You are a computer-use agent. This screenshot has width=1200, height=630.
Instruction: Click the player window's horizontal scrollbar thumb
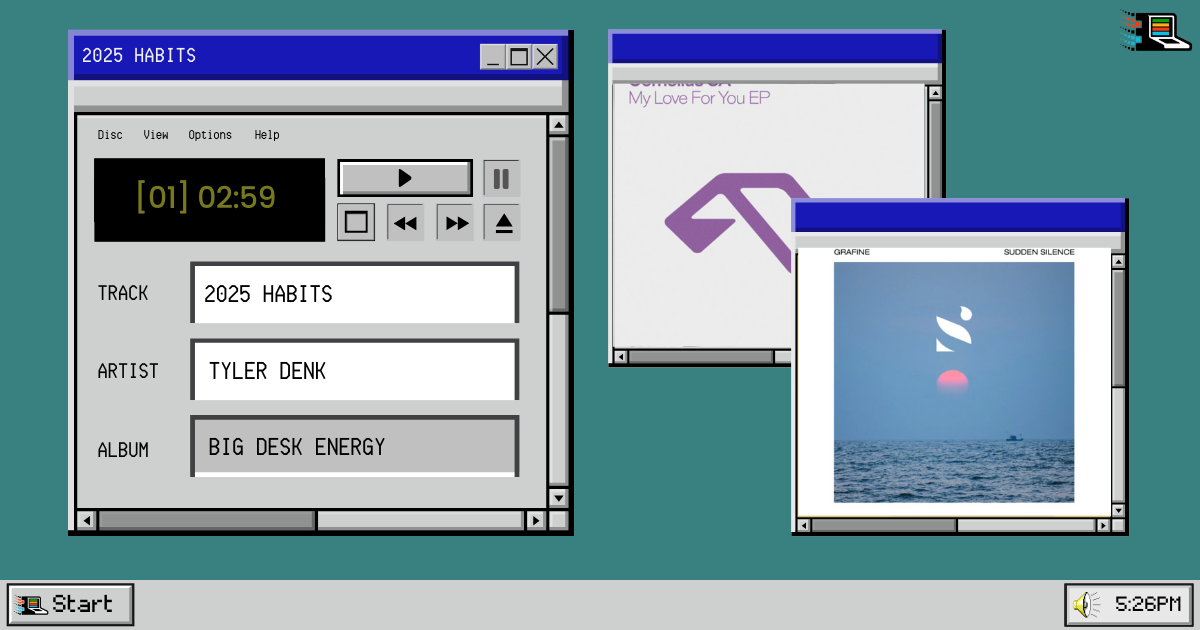(x=206, y=520)
